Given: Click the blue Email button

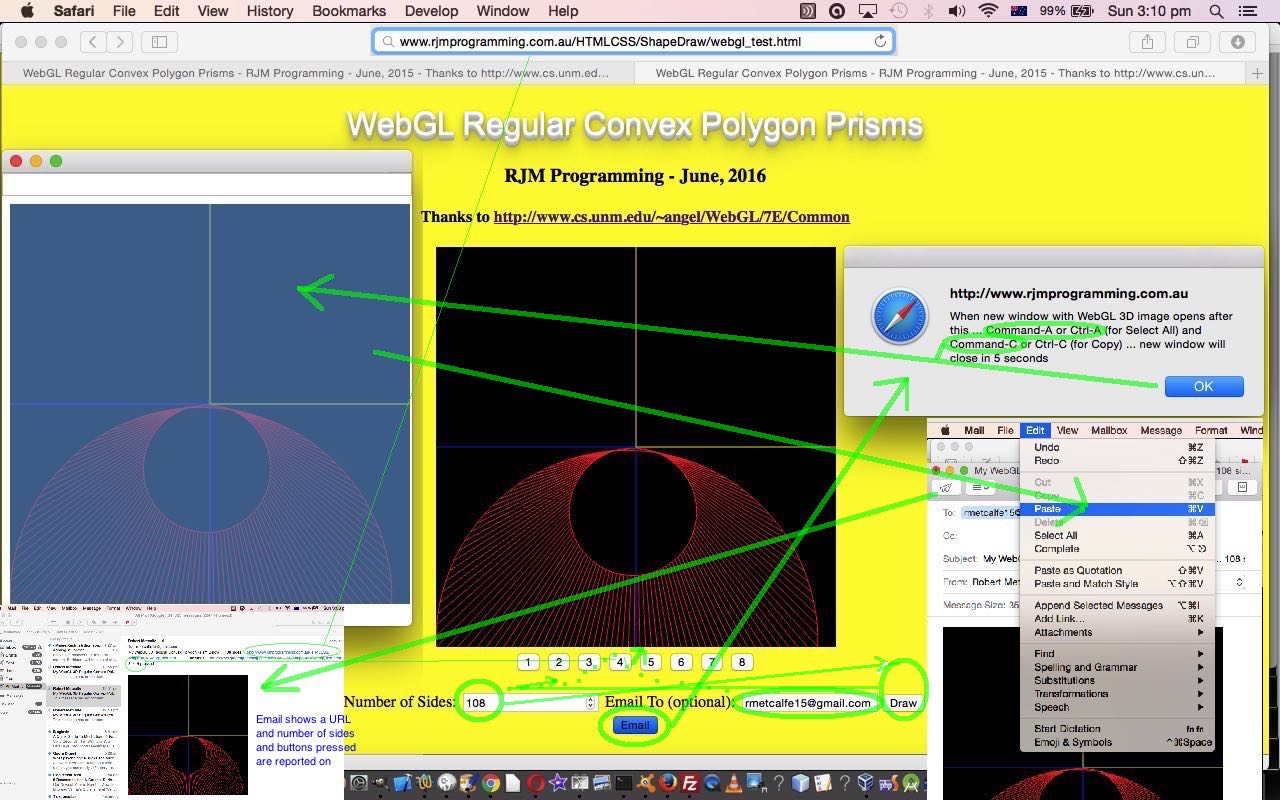Looking at the screenshot, I should (x=635, y=726).
